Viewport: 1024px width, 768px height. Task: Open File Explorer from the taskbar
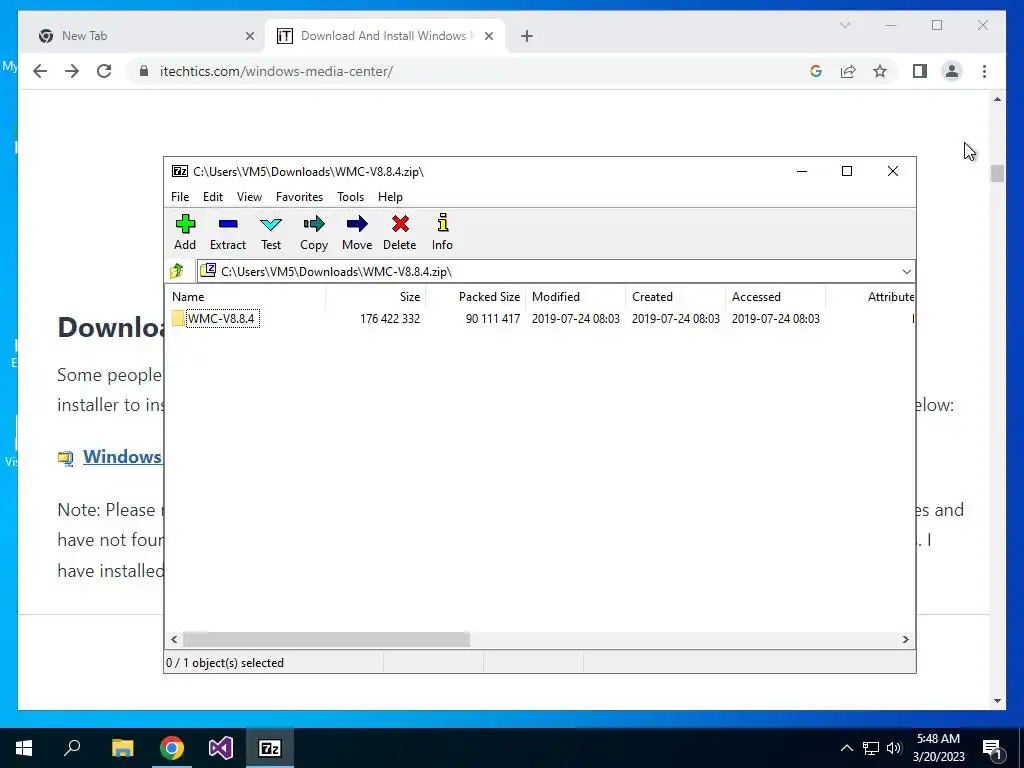tap(122, 748)
